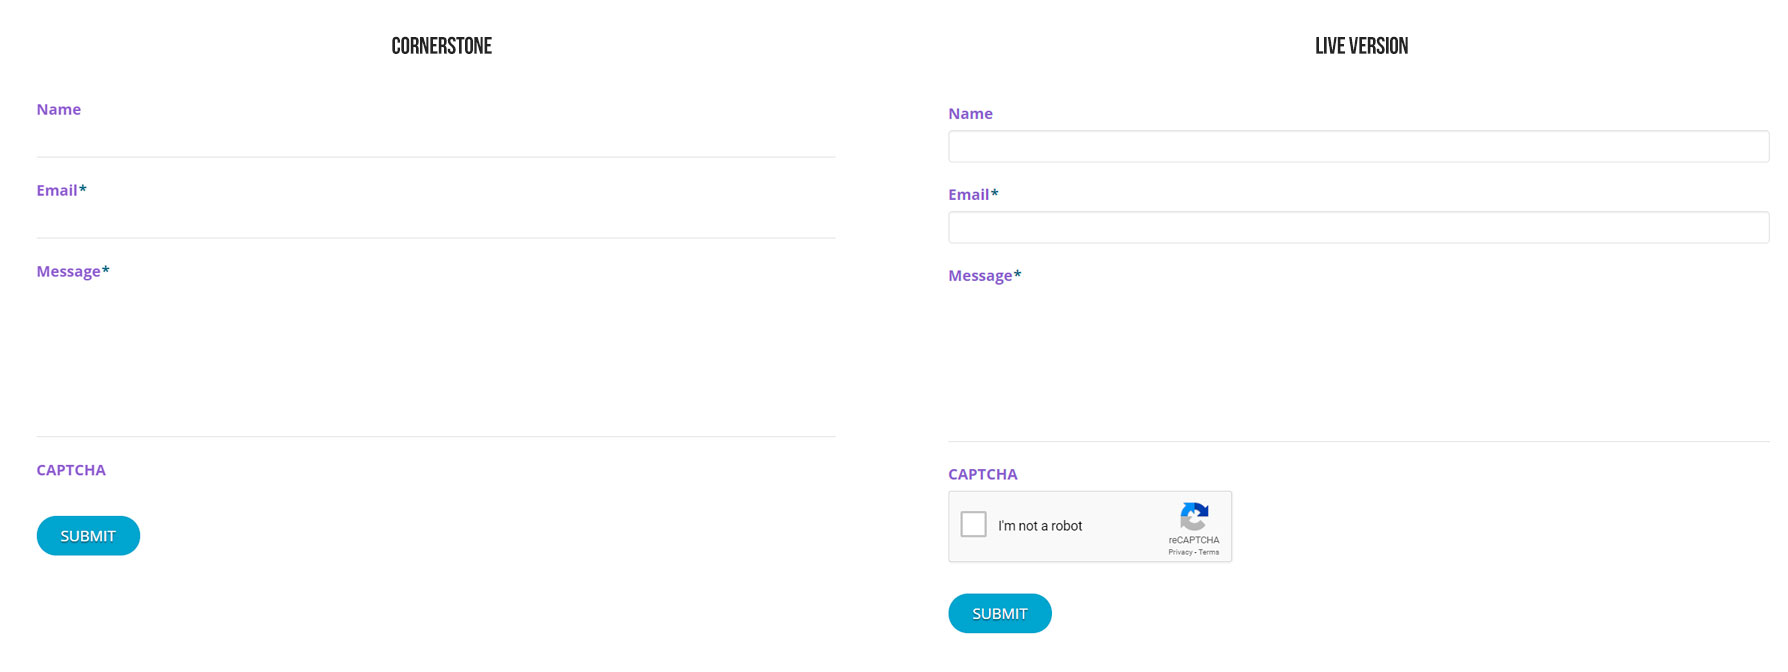Focus the Name input box in Live Version
1788x672 pixels.
point(1358,146)
